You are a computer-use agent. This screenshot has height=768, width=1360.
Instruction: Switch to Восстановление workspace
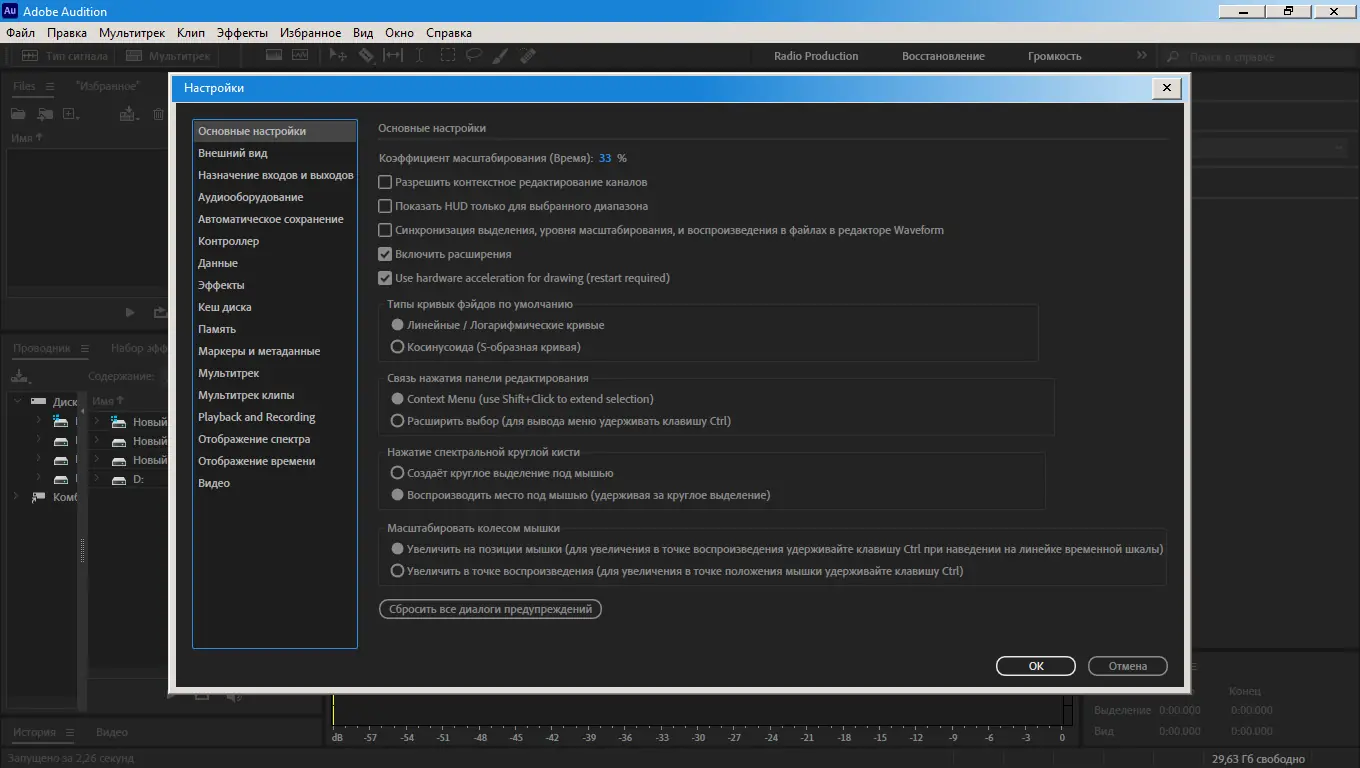pyautogui.click(x=943, y=56)
